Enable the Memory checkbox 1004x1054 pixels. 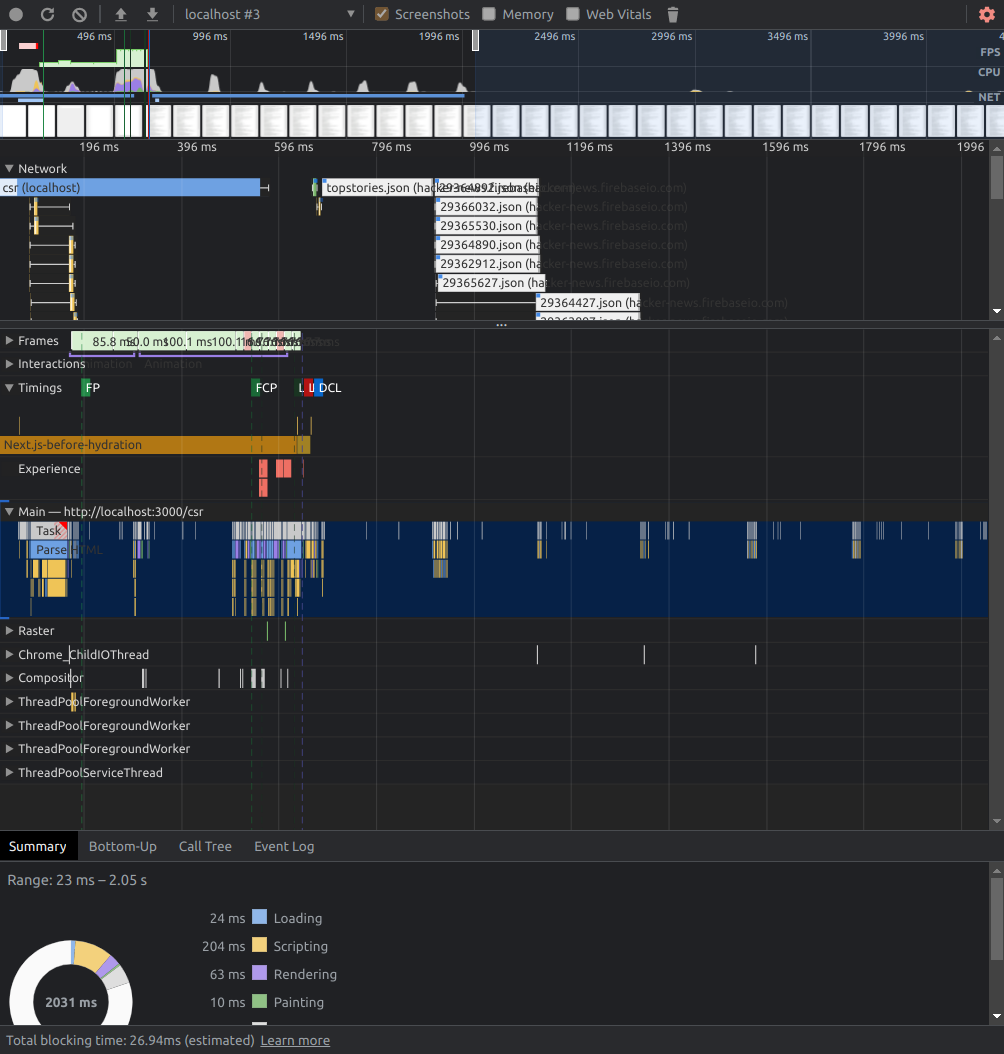[489, 14]
